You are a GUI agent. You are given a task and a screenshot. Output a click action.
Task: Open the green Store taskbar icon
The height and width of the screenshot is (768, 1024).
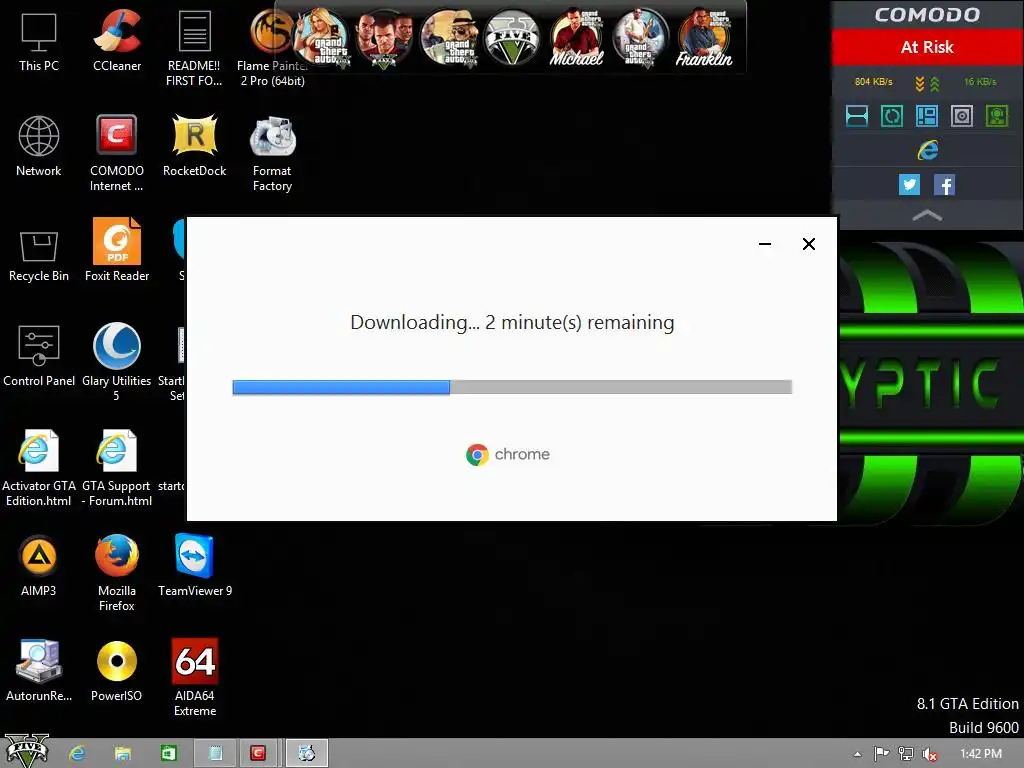(x=168, y=754)
